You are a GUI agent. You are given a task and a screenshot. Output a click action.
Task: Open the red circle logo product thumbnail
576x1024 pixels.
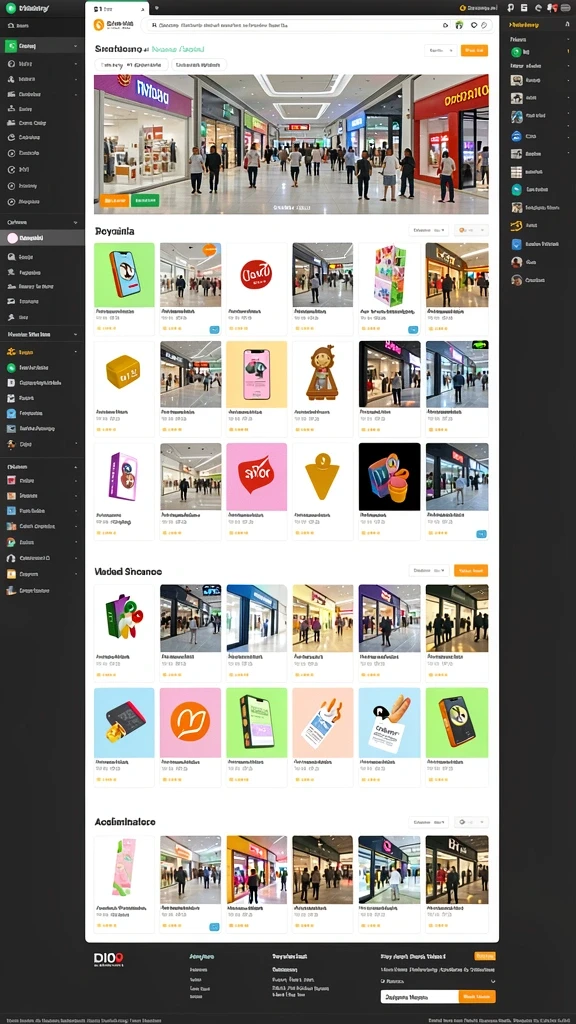(x=257, y=275)
